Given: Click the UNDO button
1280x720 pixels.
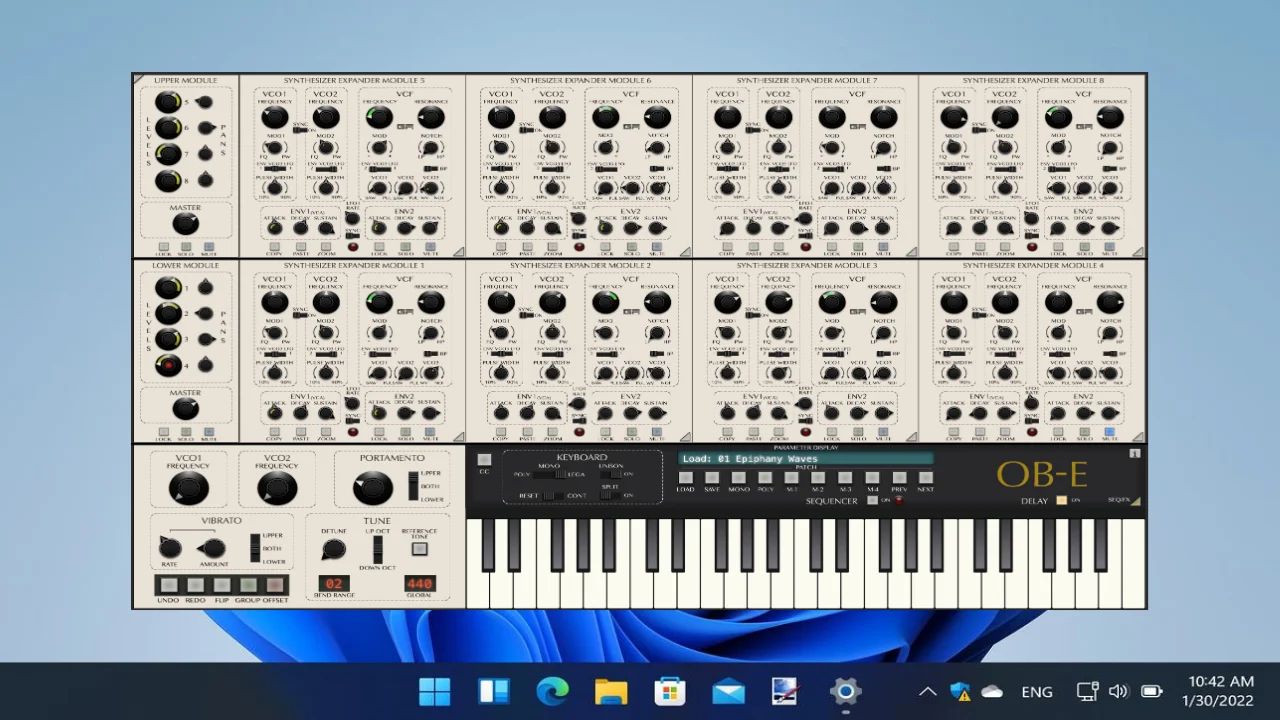Looking at the screenshot, I should [168, 585].
